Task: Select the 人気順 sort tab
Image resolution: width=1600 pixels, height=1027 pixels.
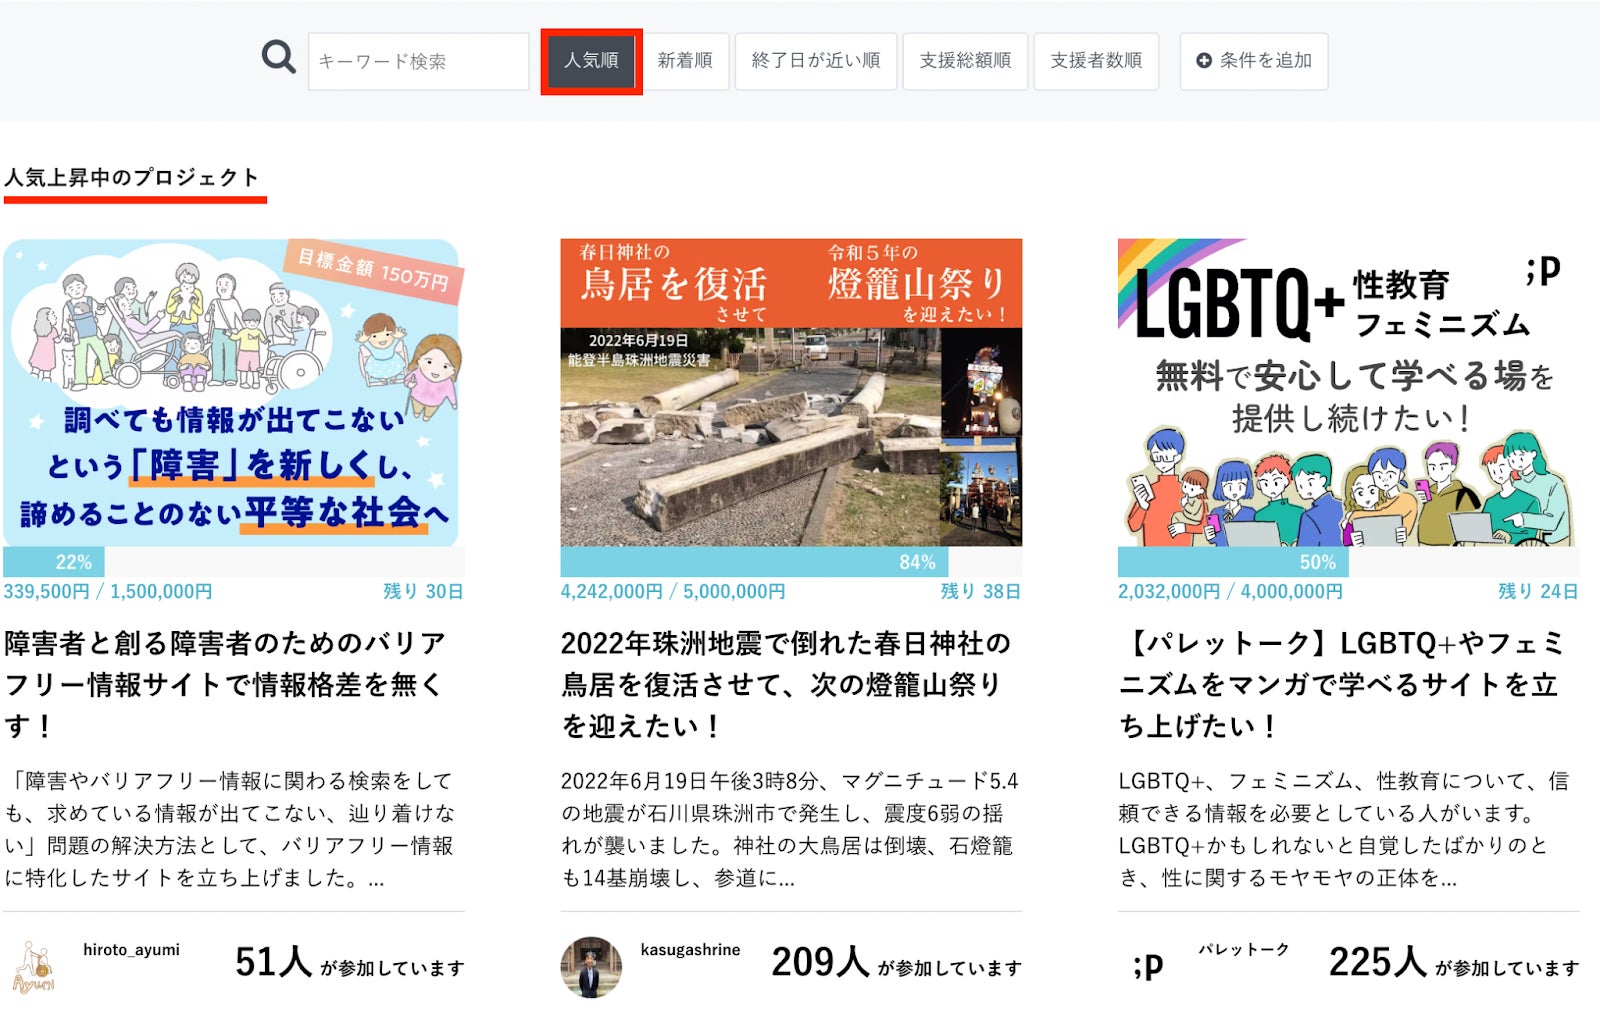Action: (x=591, y=61)
